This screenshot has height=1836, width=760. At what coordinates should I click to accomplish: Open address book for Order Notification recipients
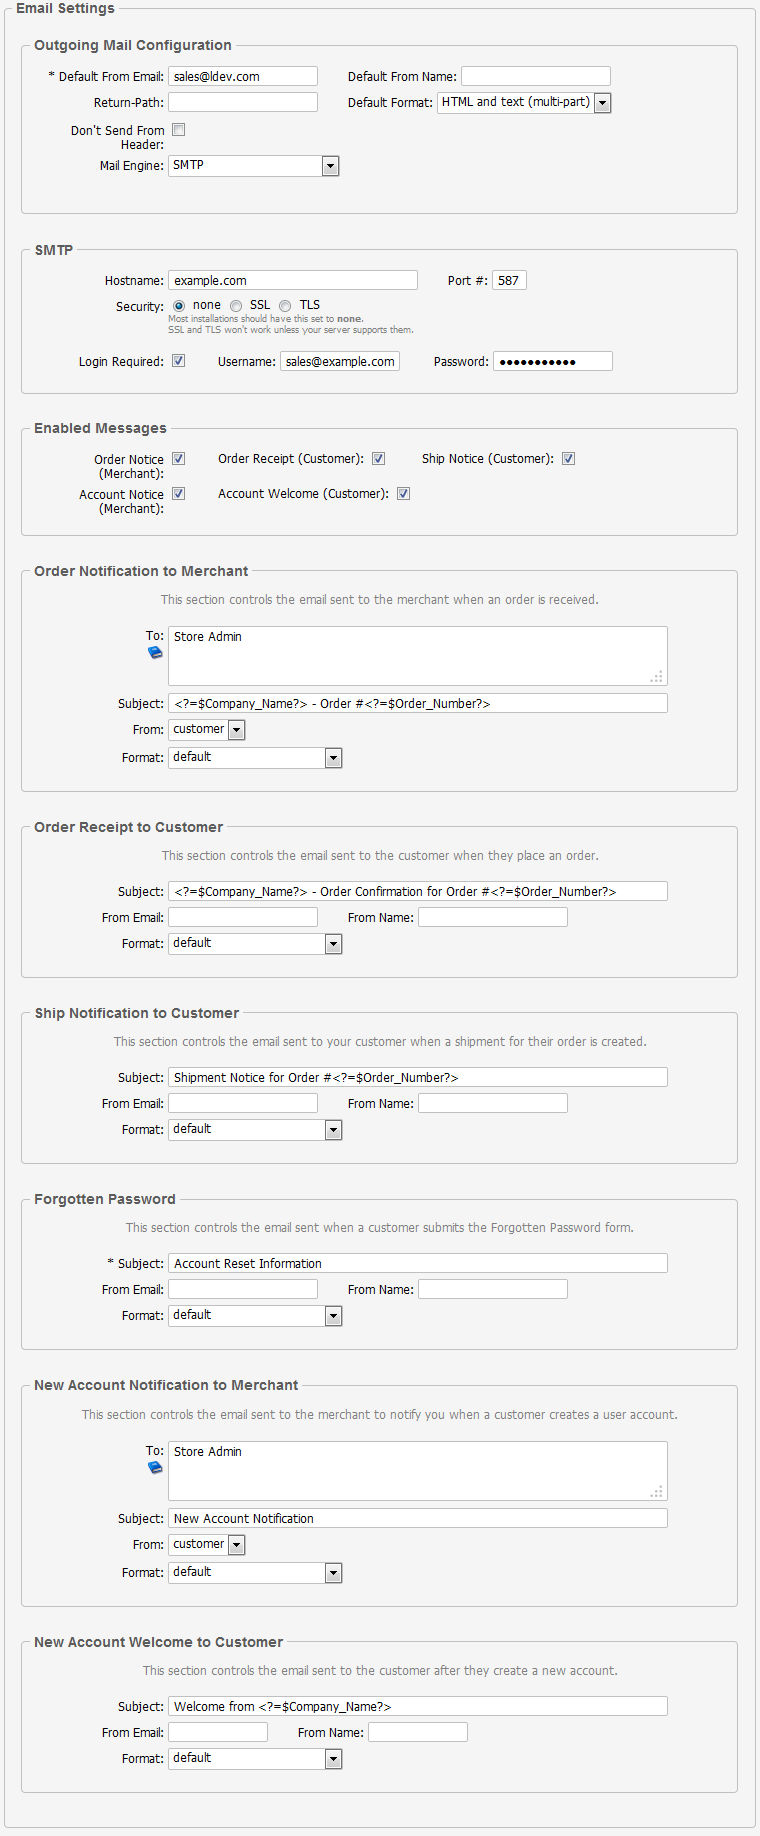pyautogui.click(x=155, y=653)
